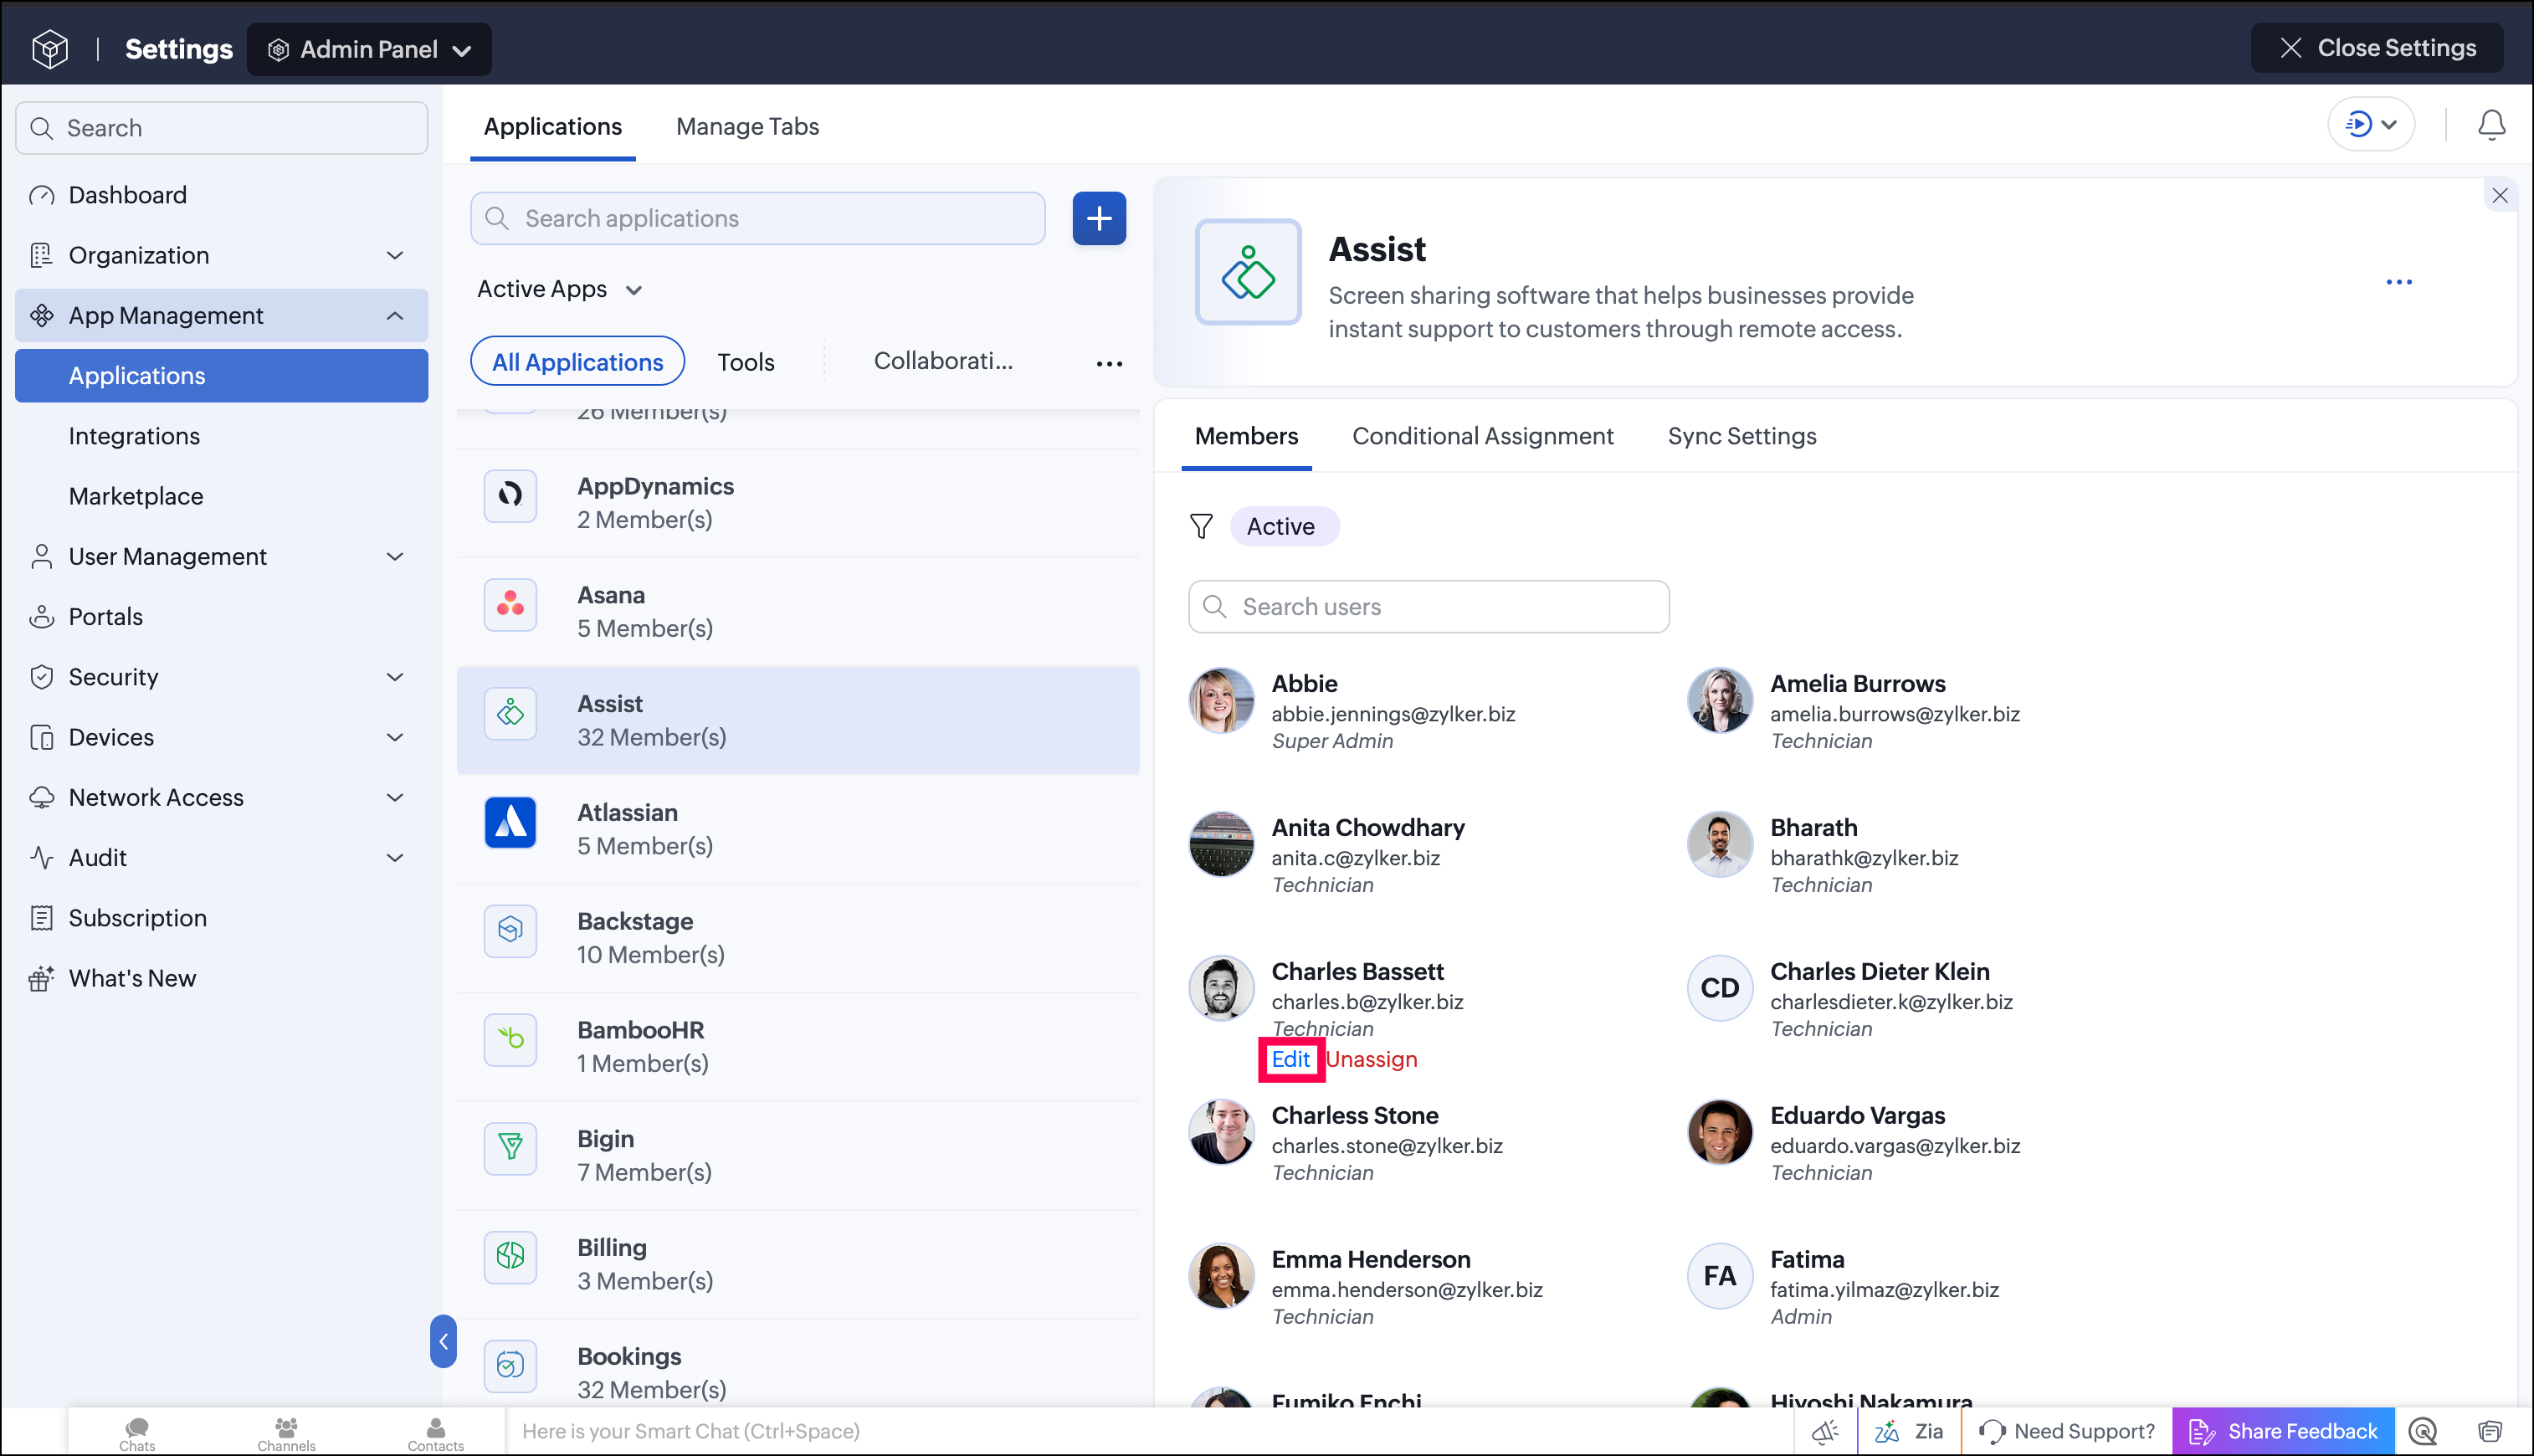
Task: Select the All Applications category pill
Action: pos(577,362)
